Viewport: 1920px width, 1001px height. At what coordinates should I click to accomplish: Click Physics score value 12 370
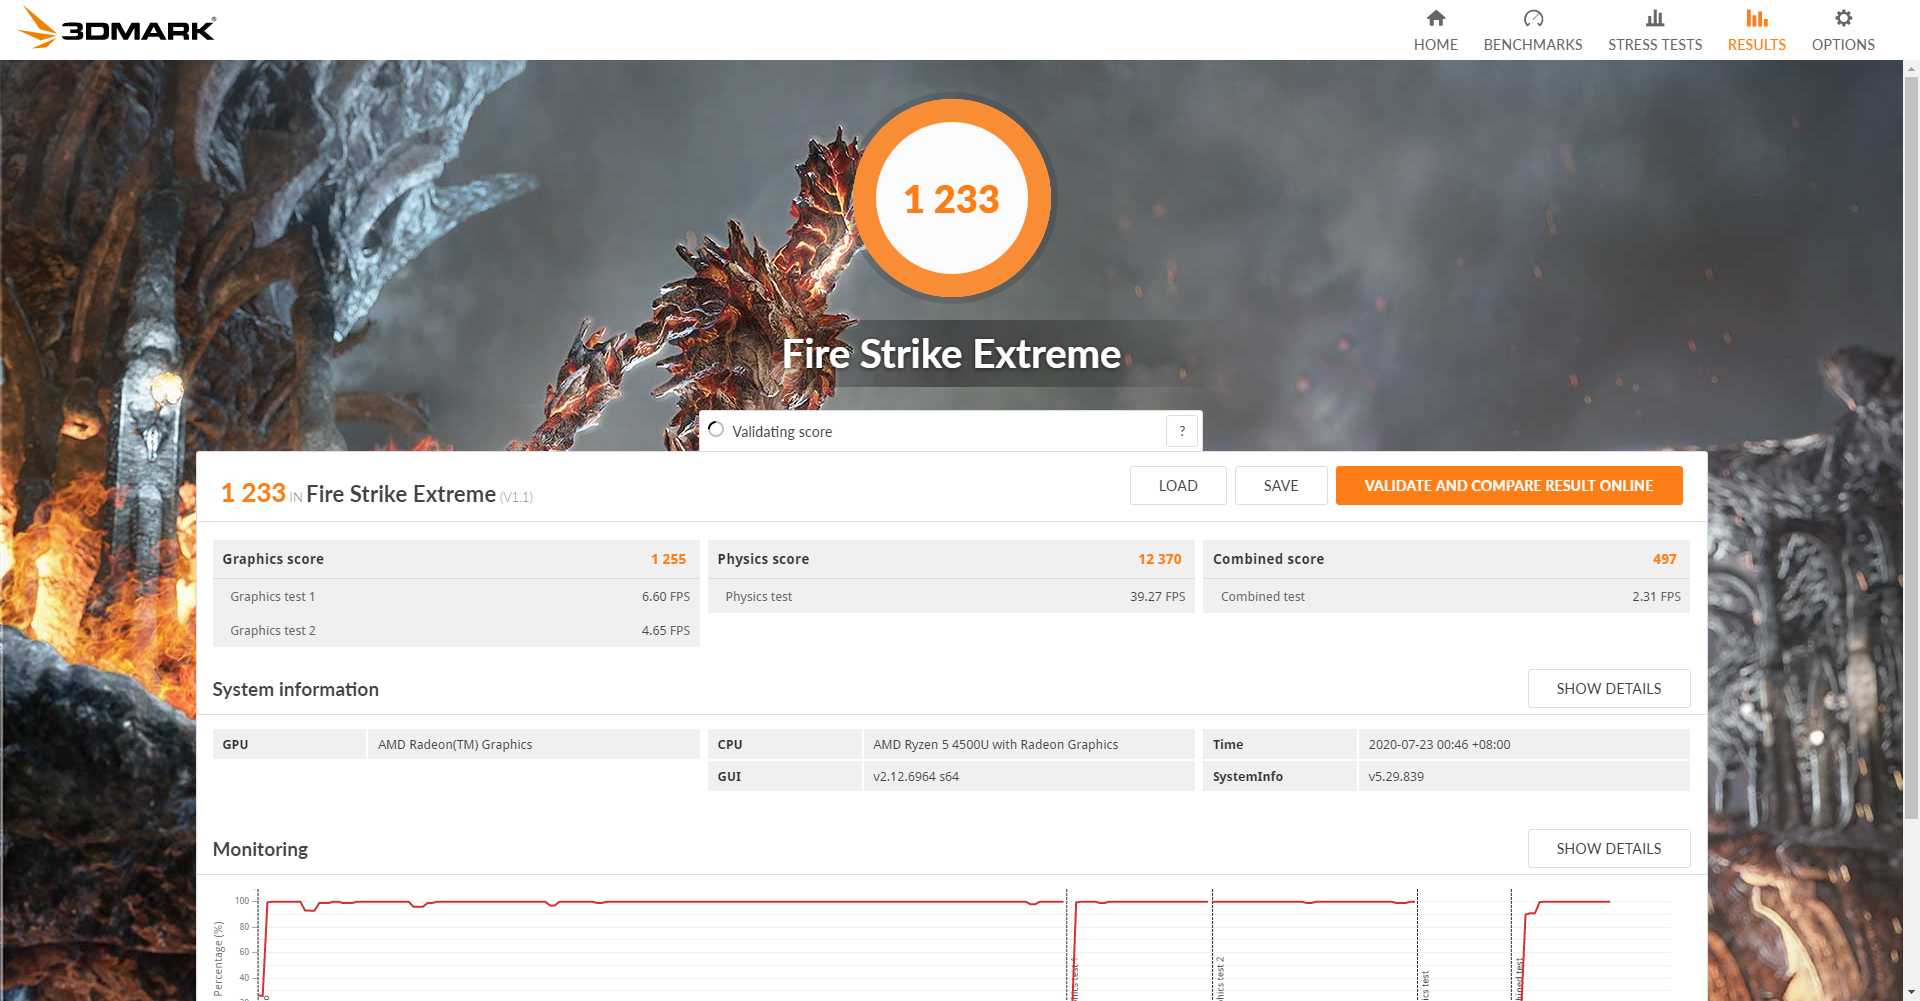tap(1160, 559)
